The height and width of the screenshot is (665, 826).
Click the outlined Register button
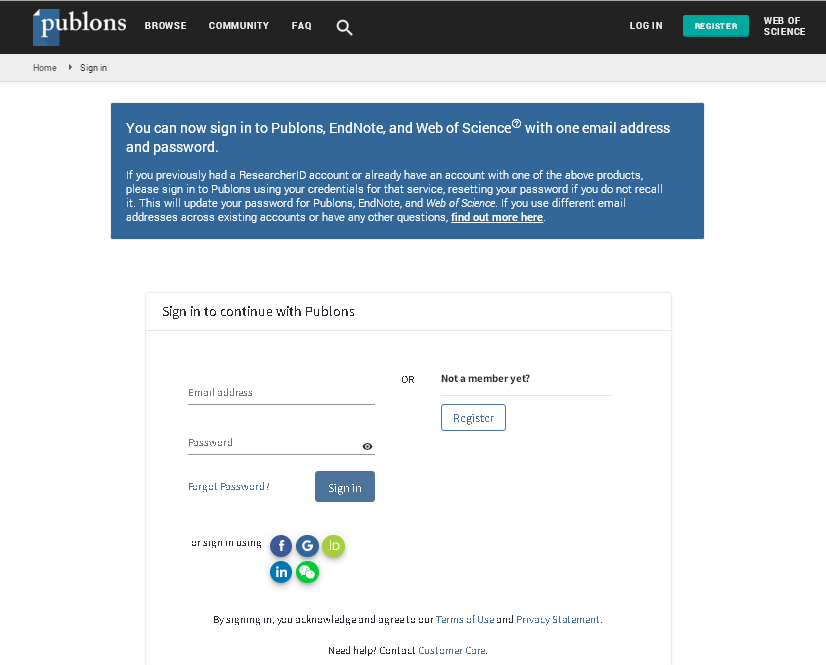click(473, 417)
